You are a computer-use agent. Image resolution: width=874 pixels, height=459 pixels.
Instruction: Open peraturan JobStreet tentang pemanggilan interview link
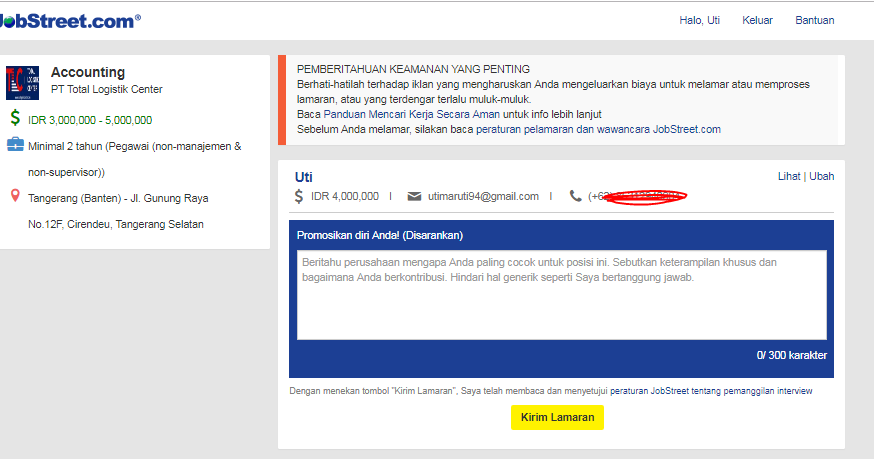711,391
